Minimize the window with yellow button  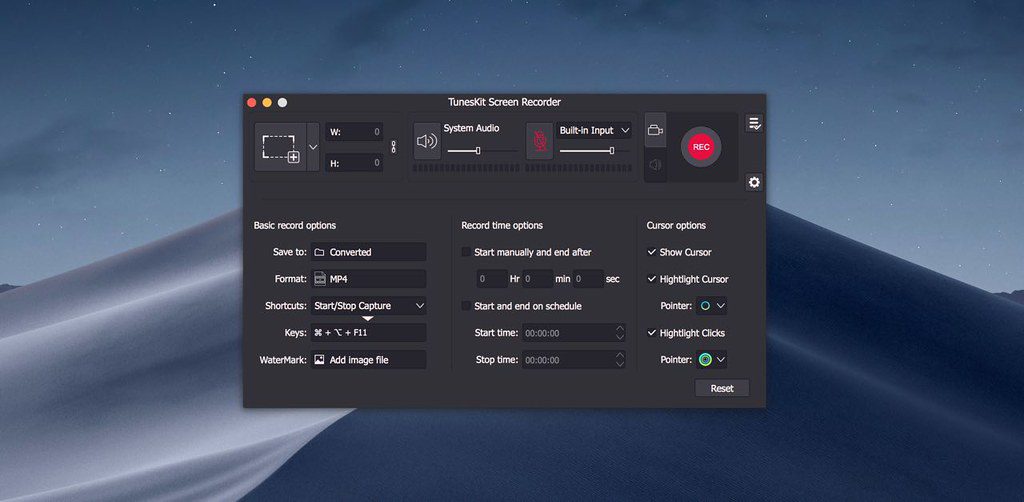(267, 102)
